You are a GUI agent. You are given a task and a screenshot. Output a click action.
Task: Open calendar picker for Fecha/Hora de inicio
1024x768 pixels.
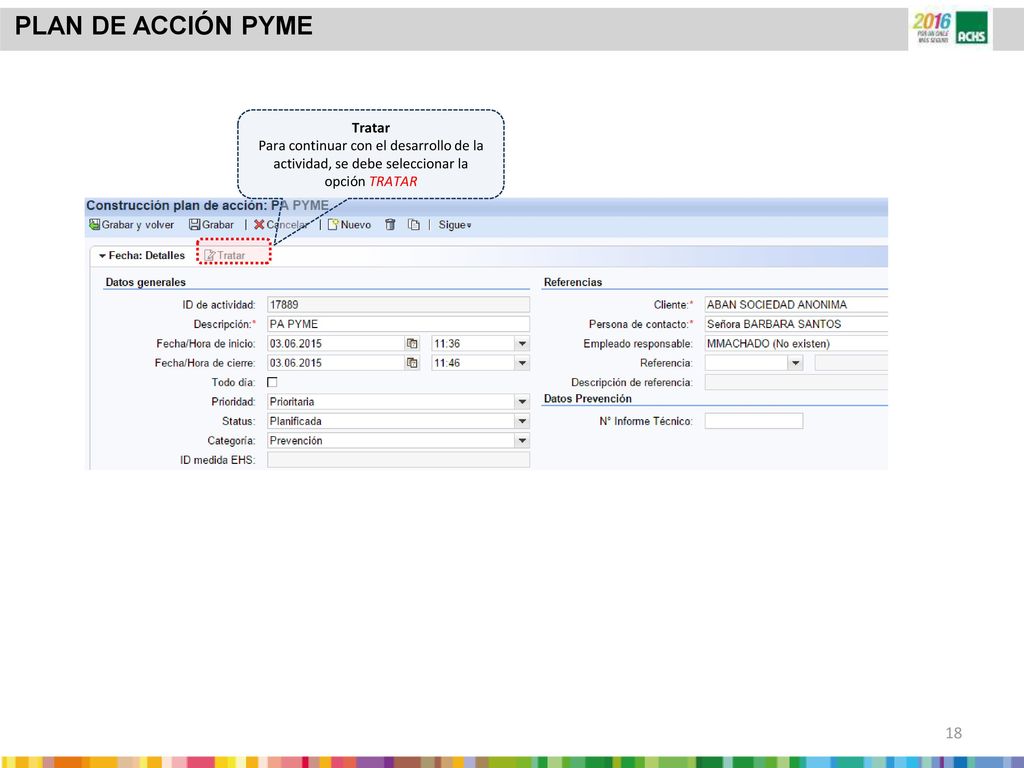click(x=412, y=344)
